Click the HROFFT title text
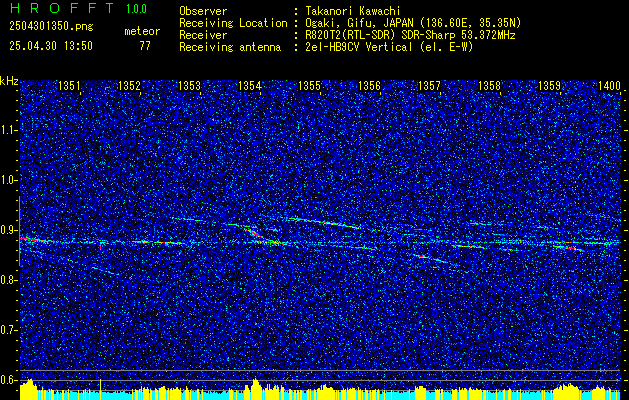The width and height of the screenshot is (629, 400). [61, 8]
